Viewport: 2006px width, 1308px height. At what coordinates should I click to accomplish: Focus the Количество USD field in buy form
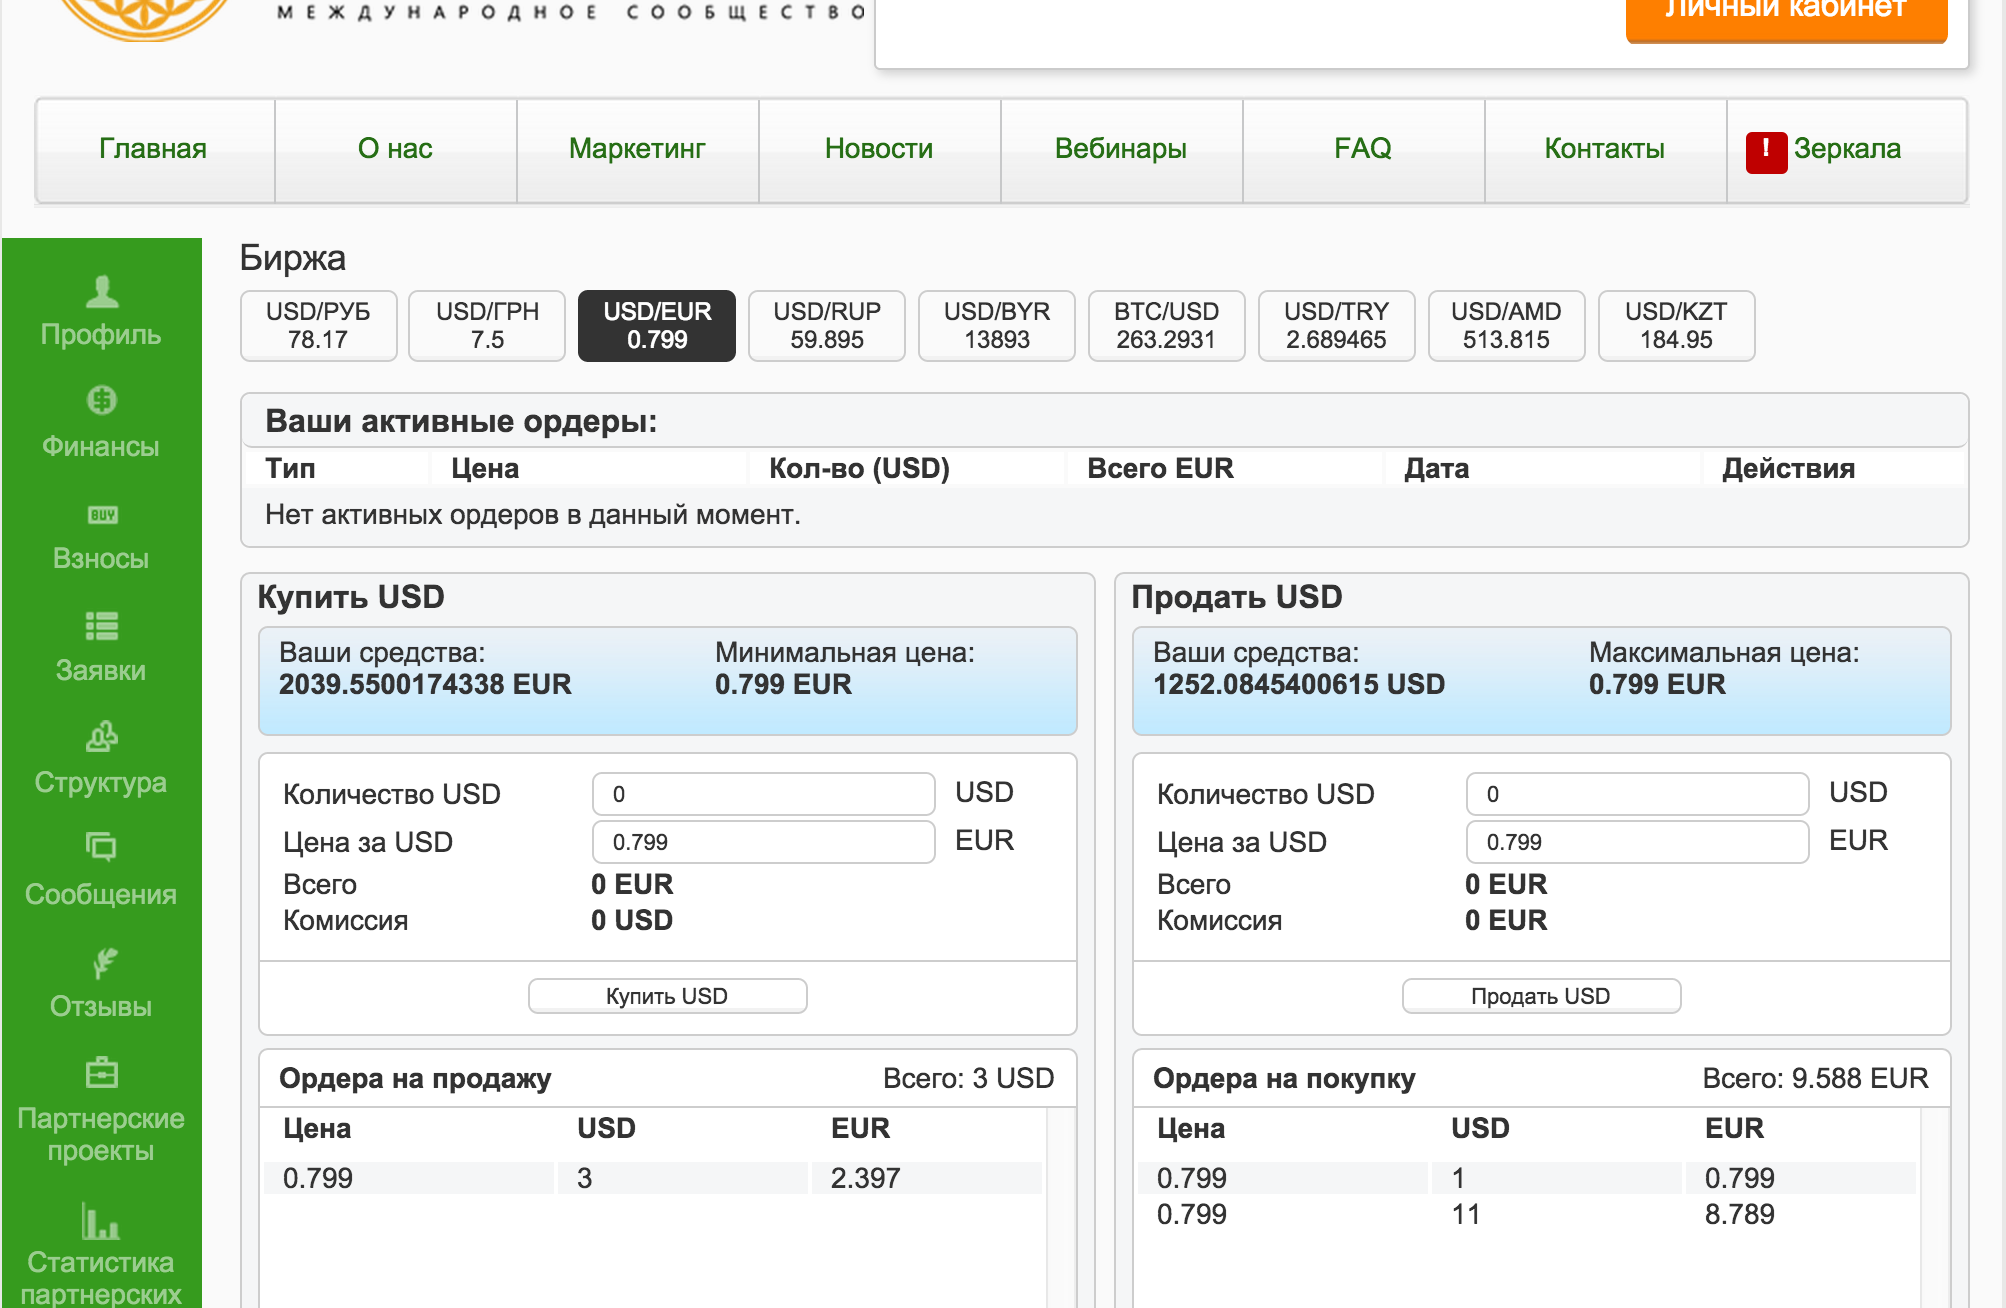point(764,794)
